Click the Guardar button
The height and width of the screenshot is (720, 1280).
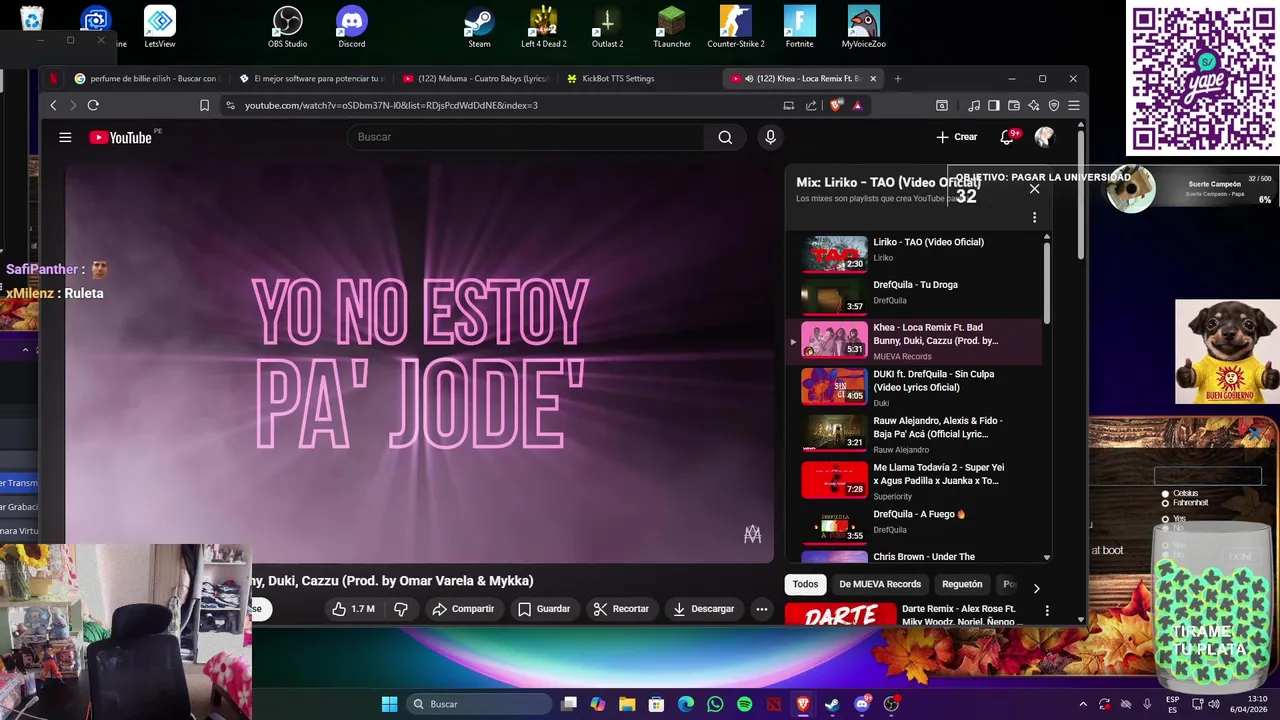coord(544,609)
